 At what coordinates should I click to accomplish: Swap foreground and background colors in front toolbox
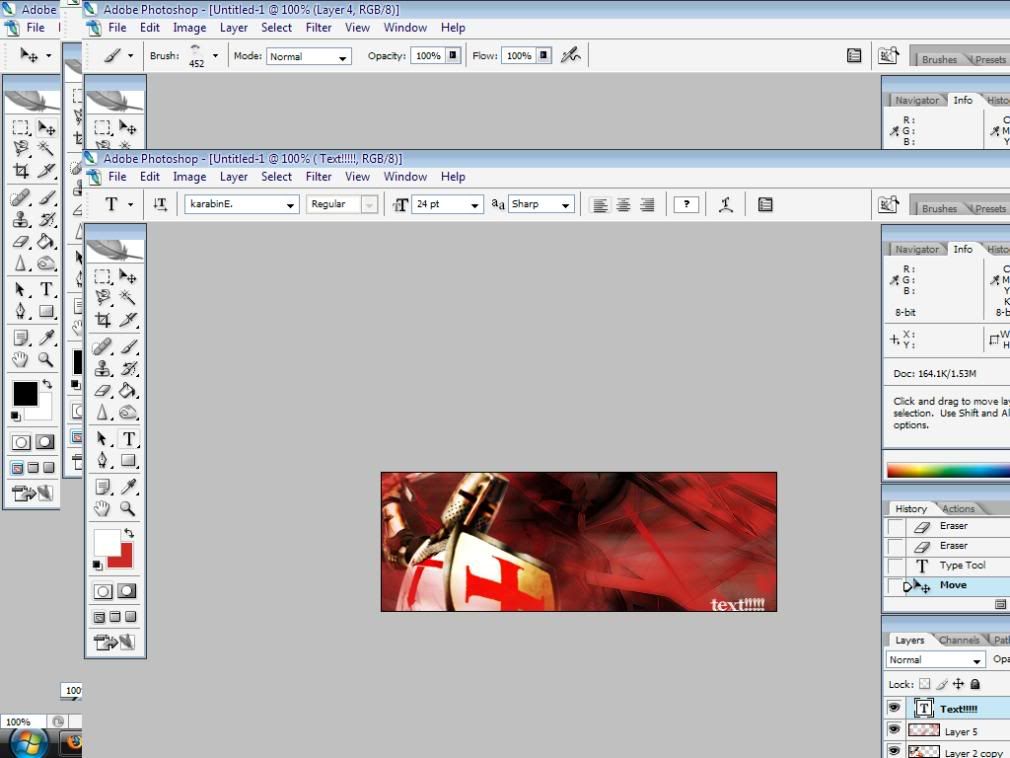pyautogui.click(x=129, y=533)
